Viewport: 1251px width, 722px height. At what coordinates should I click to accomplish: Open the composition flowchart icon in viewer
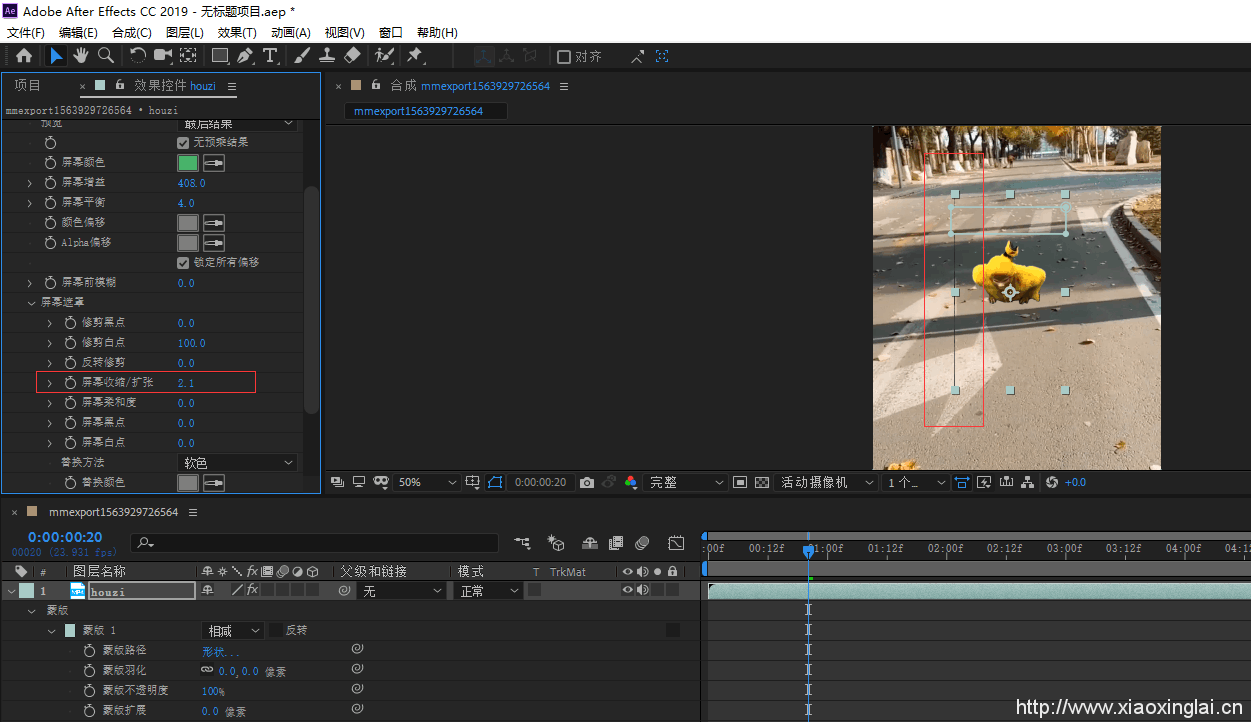[1027, 482]
